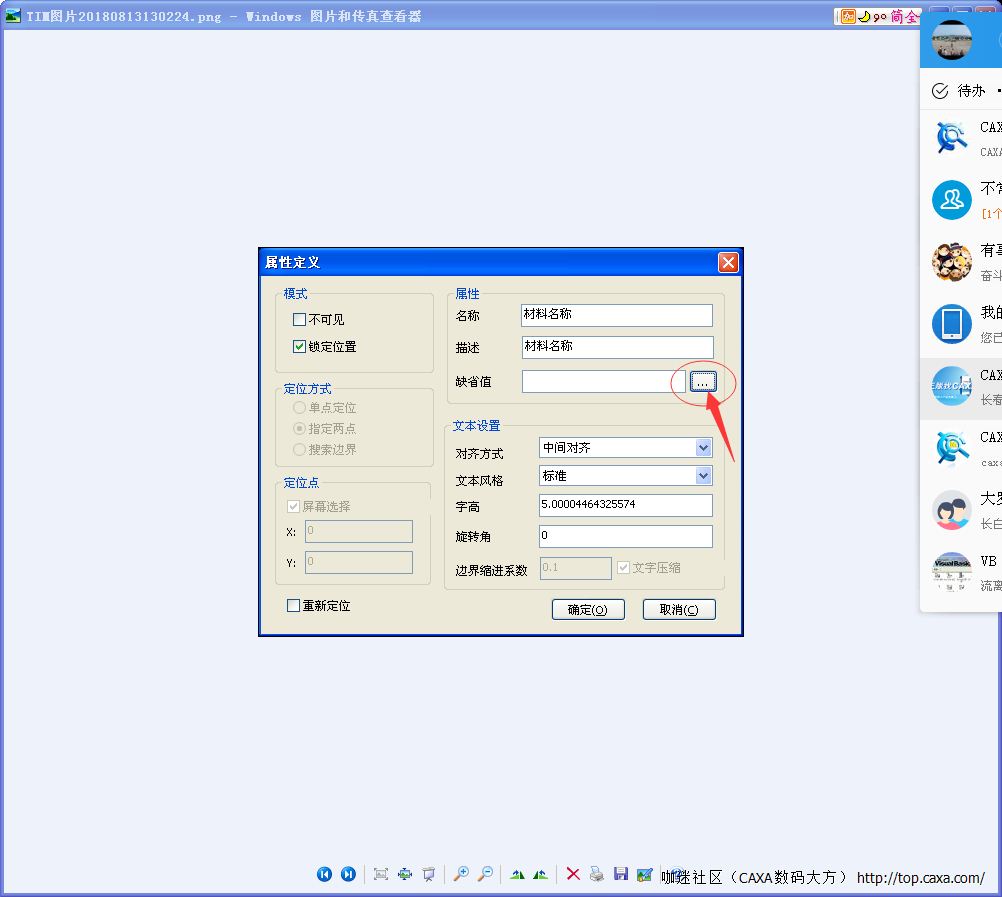1002x897 pixels.
Task: Delete the image with the red X icon
Action: click(573, 874)
